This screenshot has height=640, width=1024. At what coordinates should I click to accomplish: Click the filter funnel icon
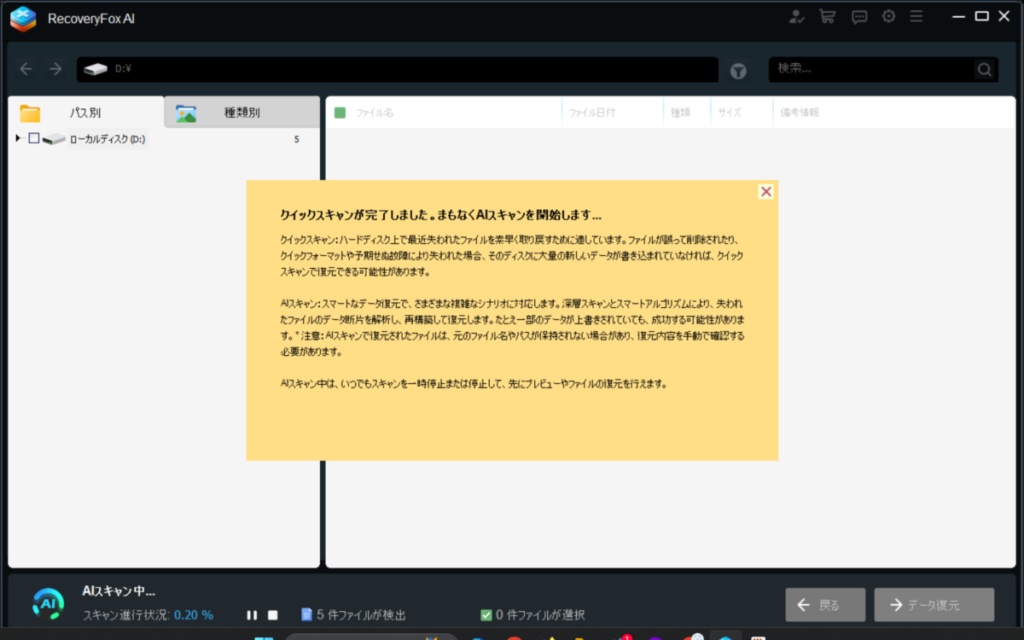738,70
